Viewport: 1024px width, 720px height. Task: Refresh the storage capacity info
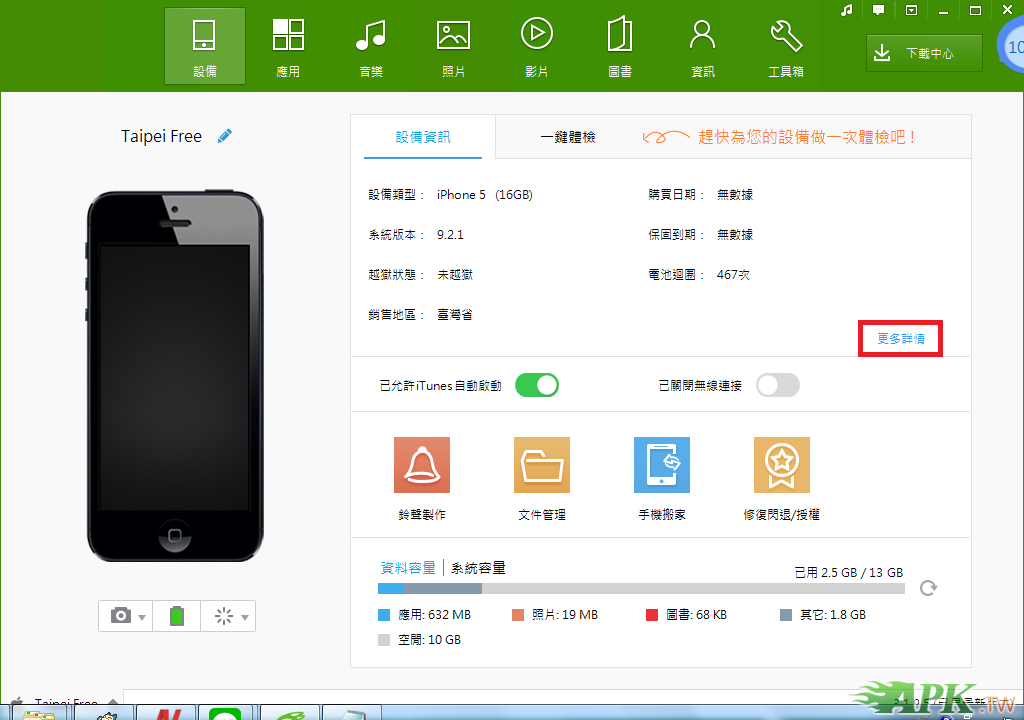coord(928,588)
